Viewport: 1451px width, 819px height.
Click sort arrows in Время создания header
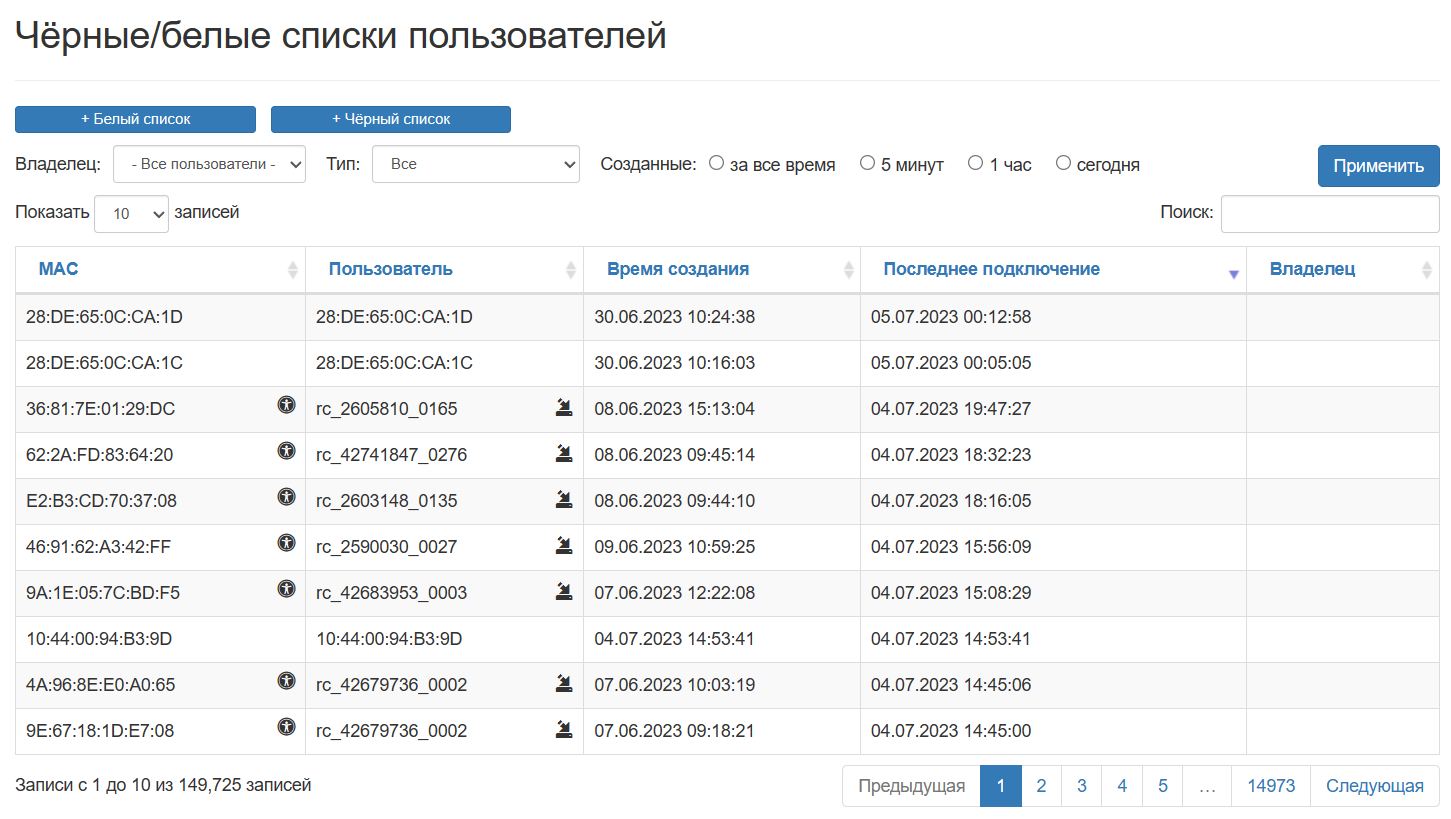tap(849, 270)
